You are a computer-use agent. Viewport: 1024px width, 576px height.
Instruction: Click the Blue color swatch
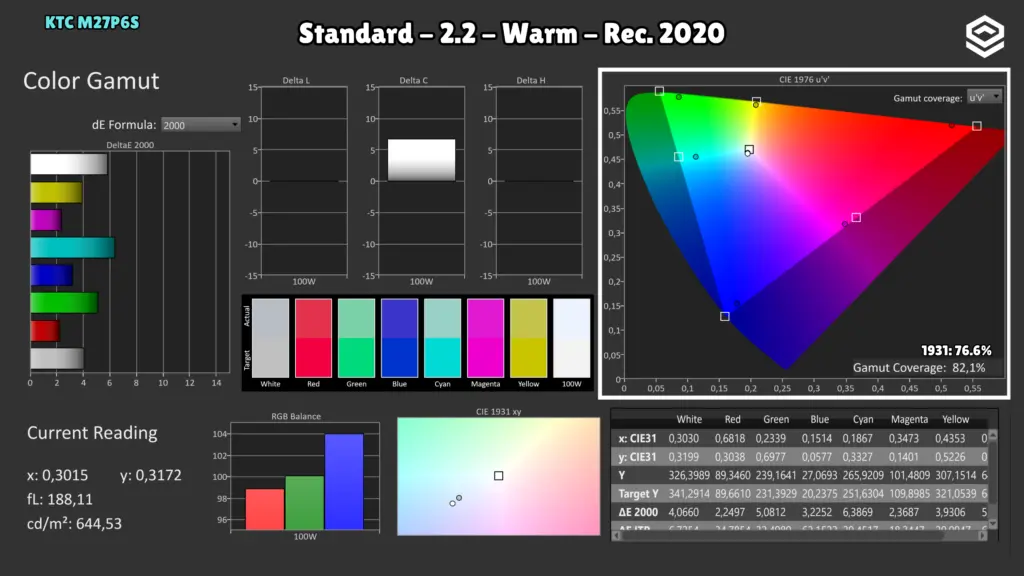(400, 338)
